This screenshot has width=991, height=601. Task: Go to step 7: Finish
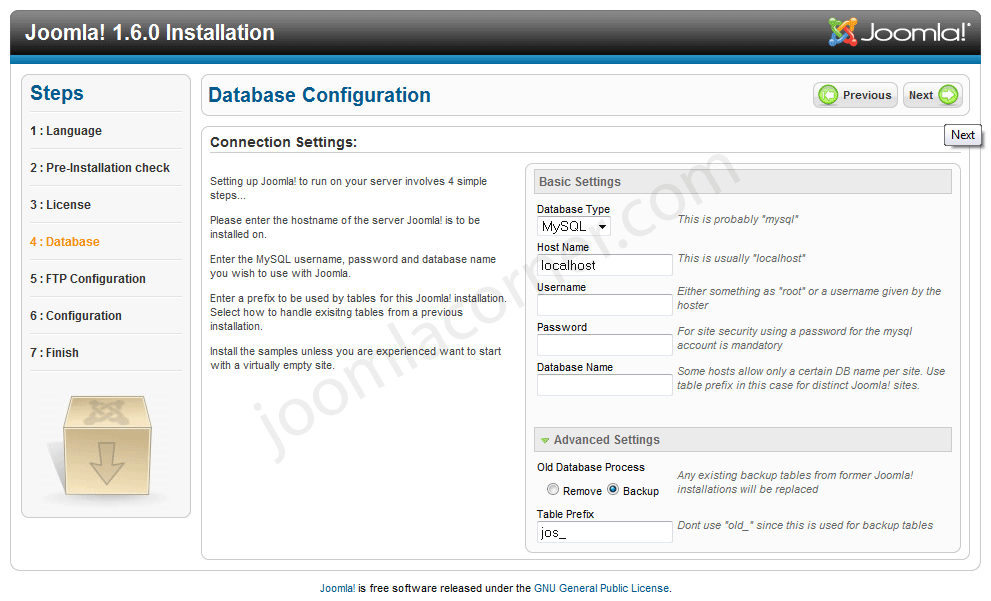(x=54, y=353)
